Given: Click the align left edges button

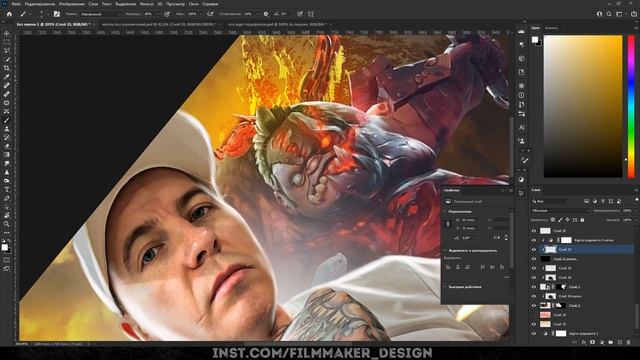Looking at the screenshot, I should (448, 267).
